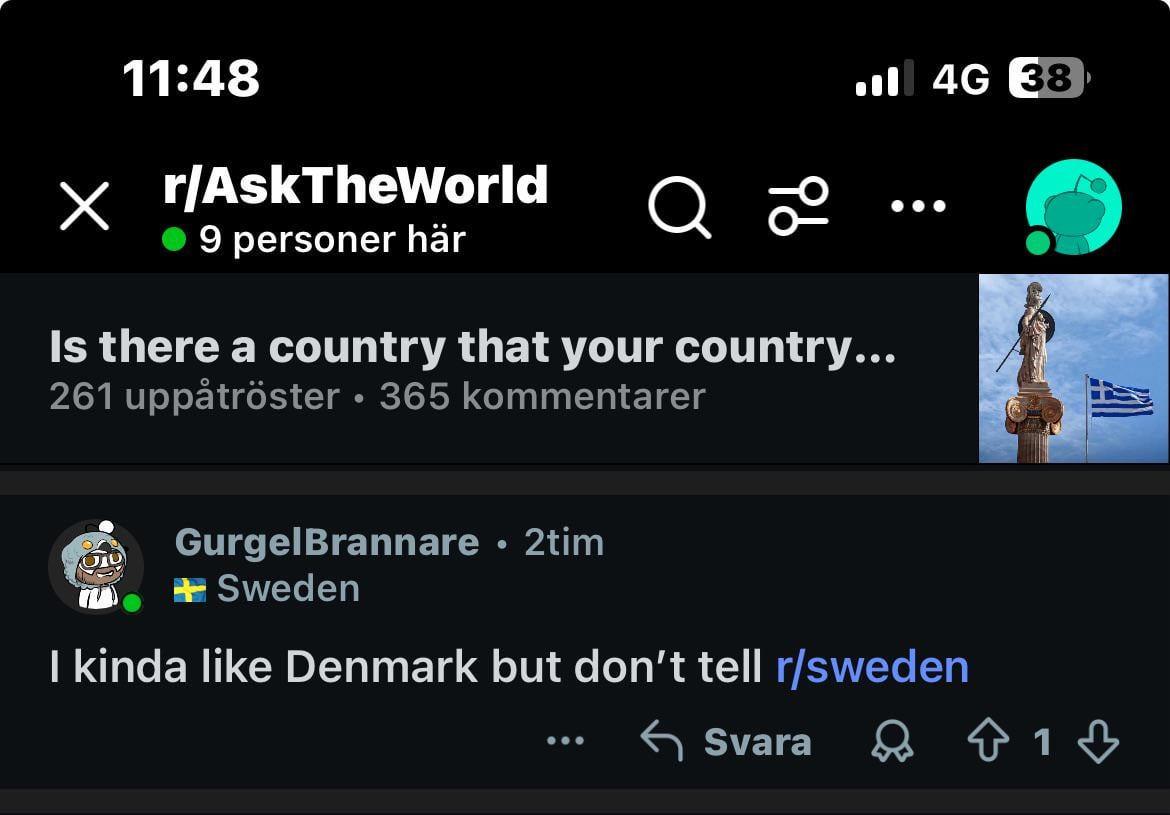Tap the Svara reply button
The image size is (1170, 815).
click(726, 742)
